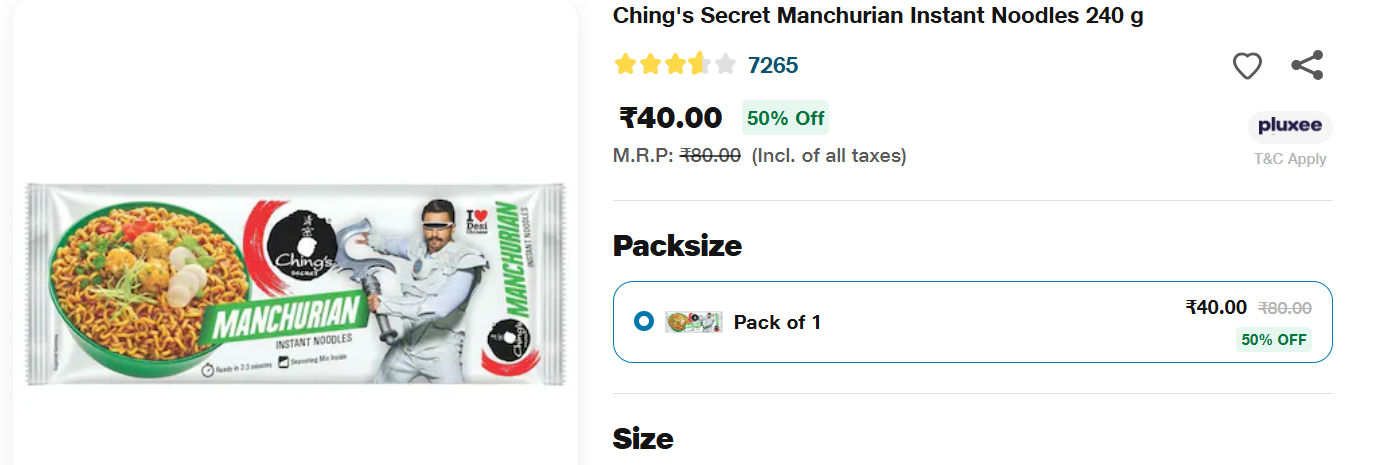Click the Size section heading
Screen dimensions: 1388x465
coord(643,439)
